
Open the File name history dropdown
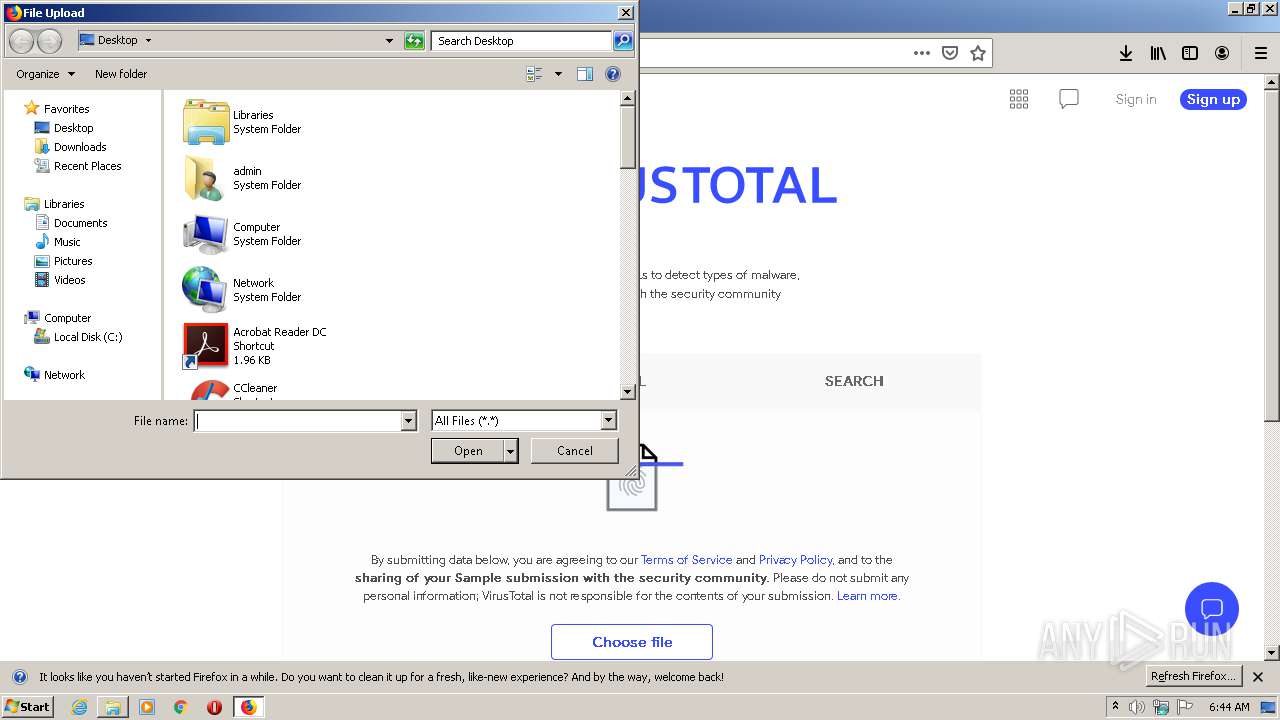pos(408,421)
